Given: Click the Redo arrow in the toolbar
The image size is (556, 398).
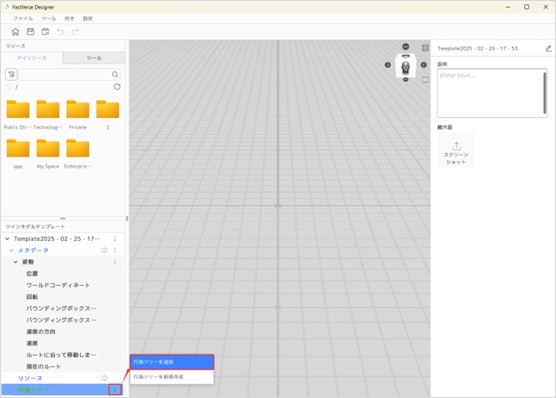Looking at the screenshot, I should pos(75,32).
